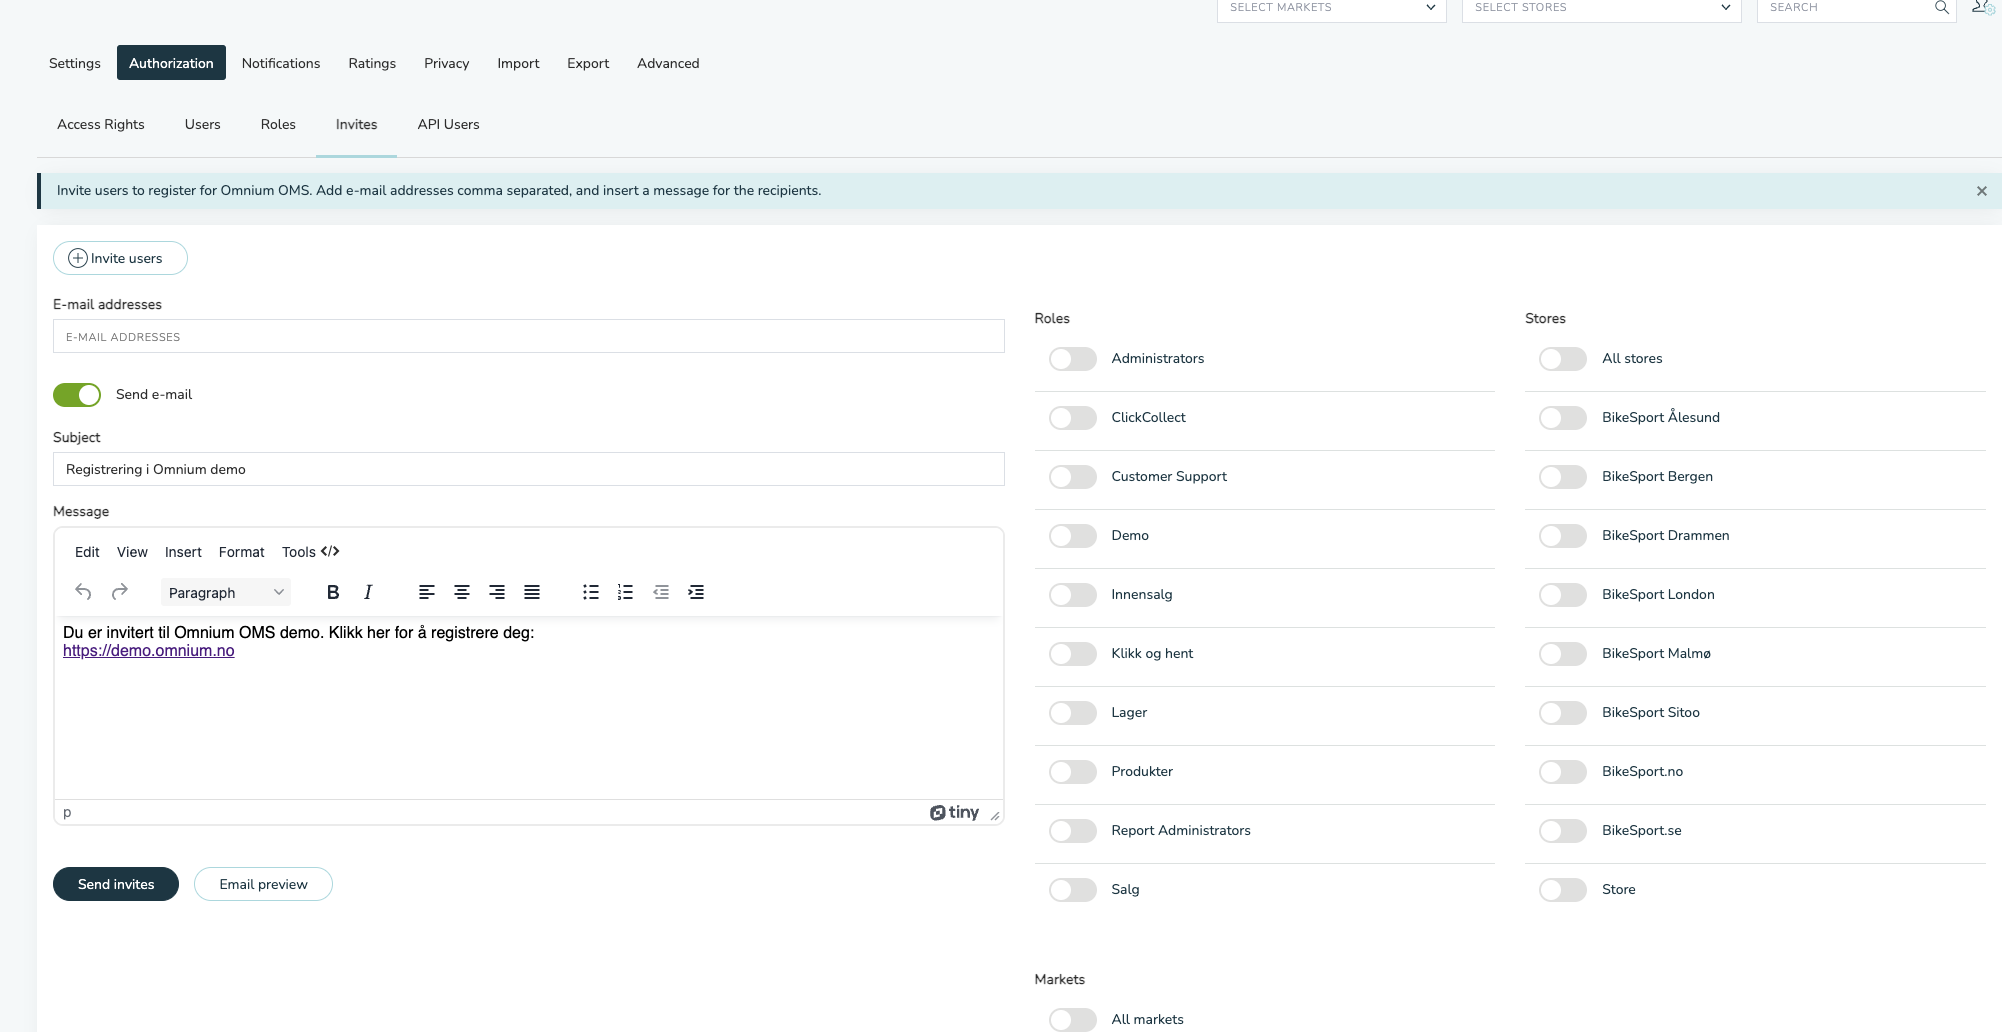Open the editor Format menu
The height and width of the screenshot is (1032, 2002).
[242, 552]
